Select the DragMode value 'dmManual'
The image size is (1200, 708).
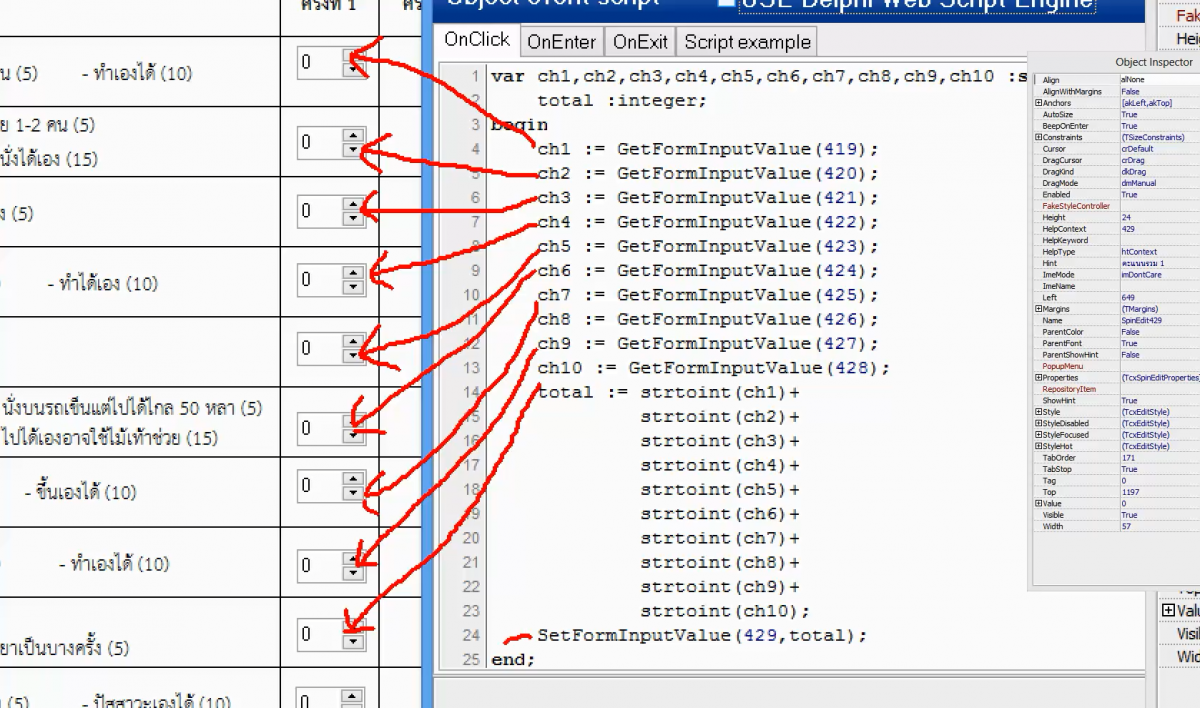1139,183
